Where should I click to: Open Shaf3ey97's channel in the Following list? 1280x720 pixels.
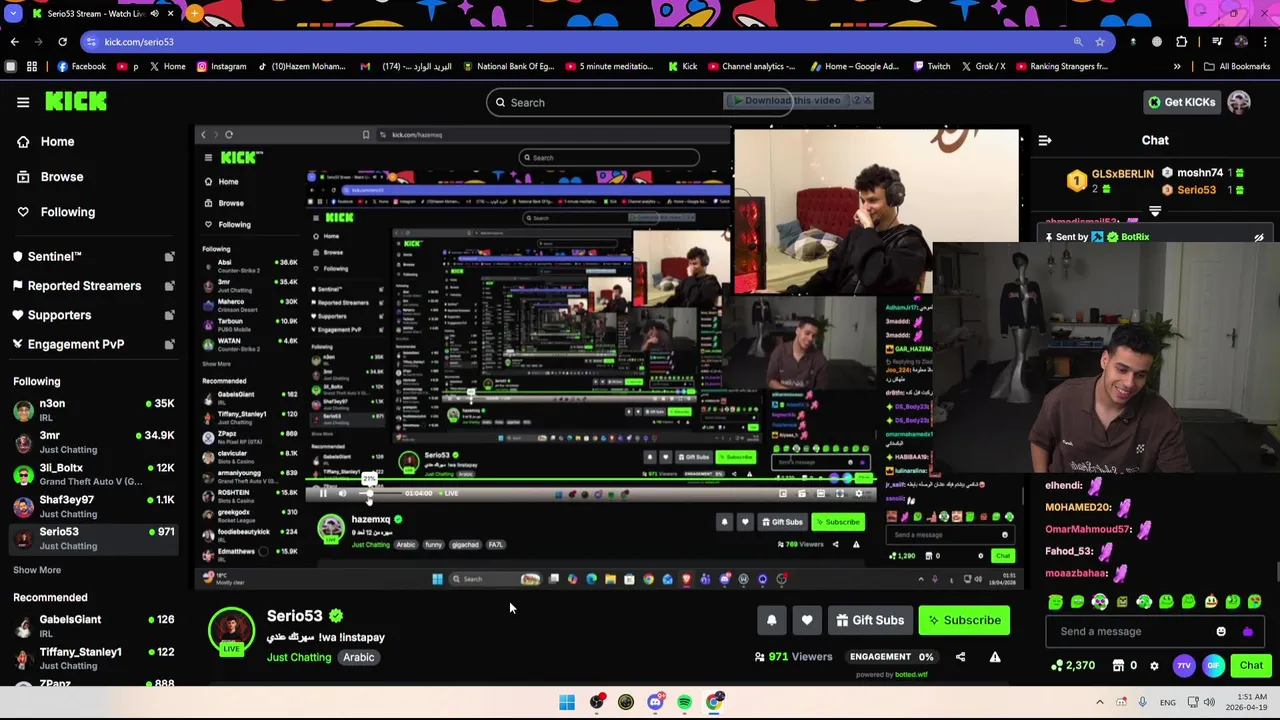click(x=92, y=506)
